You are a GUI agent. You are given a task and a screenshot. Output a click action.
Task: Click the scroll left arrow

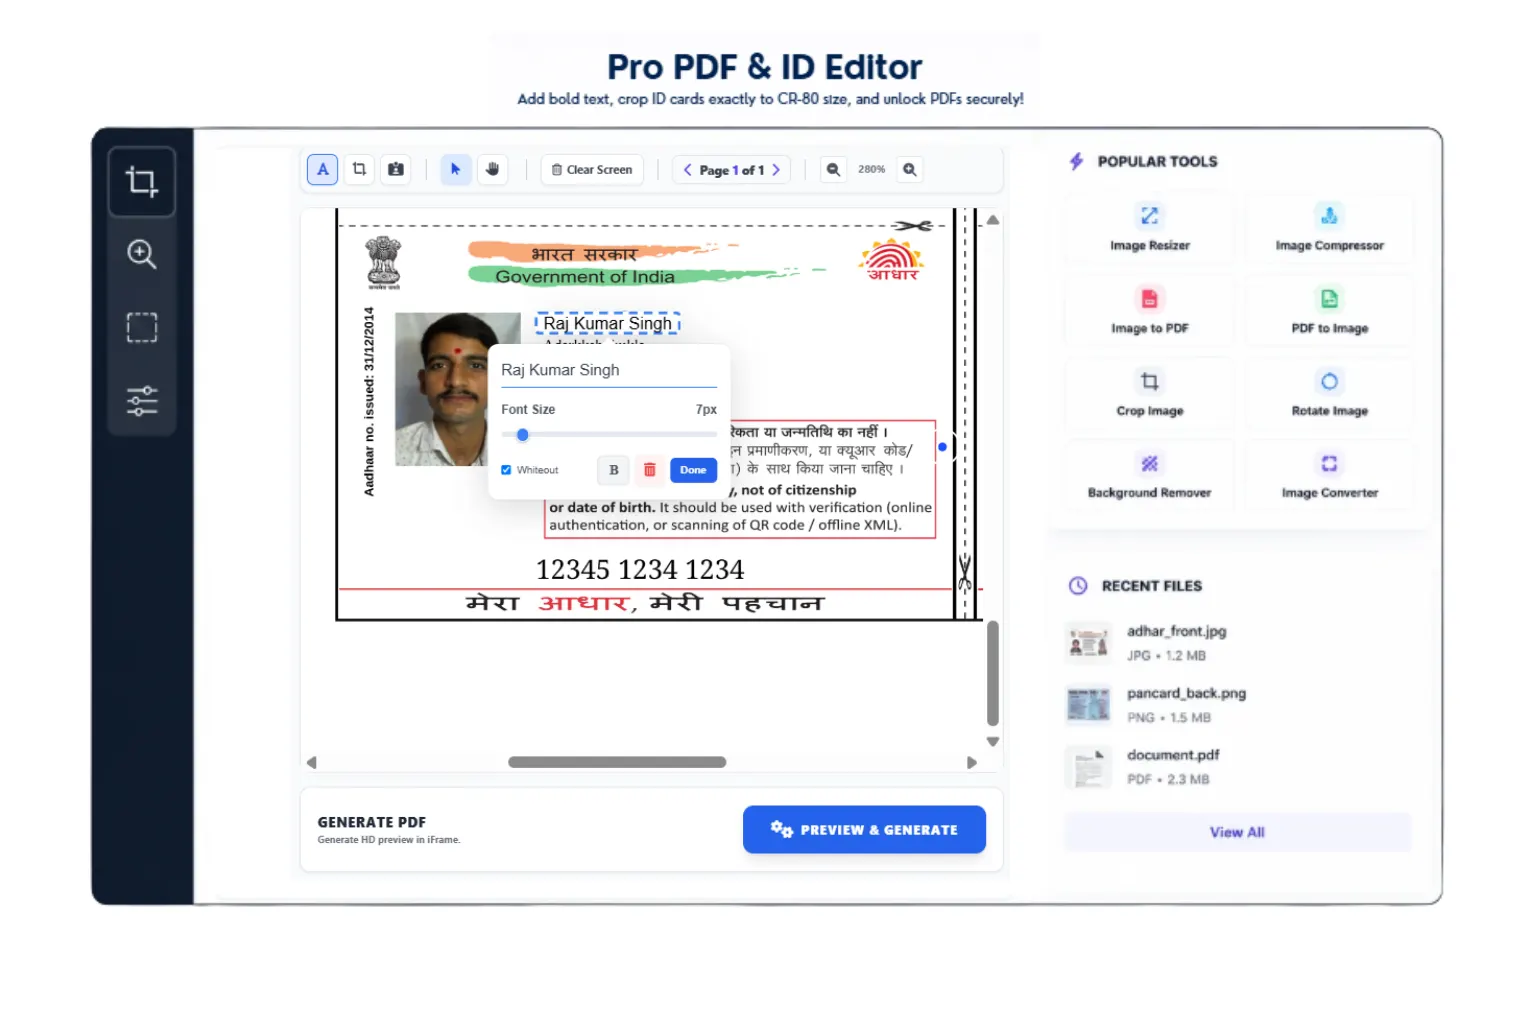311,762
